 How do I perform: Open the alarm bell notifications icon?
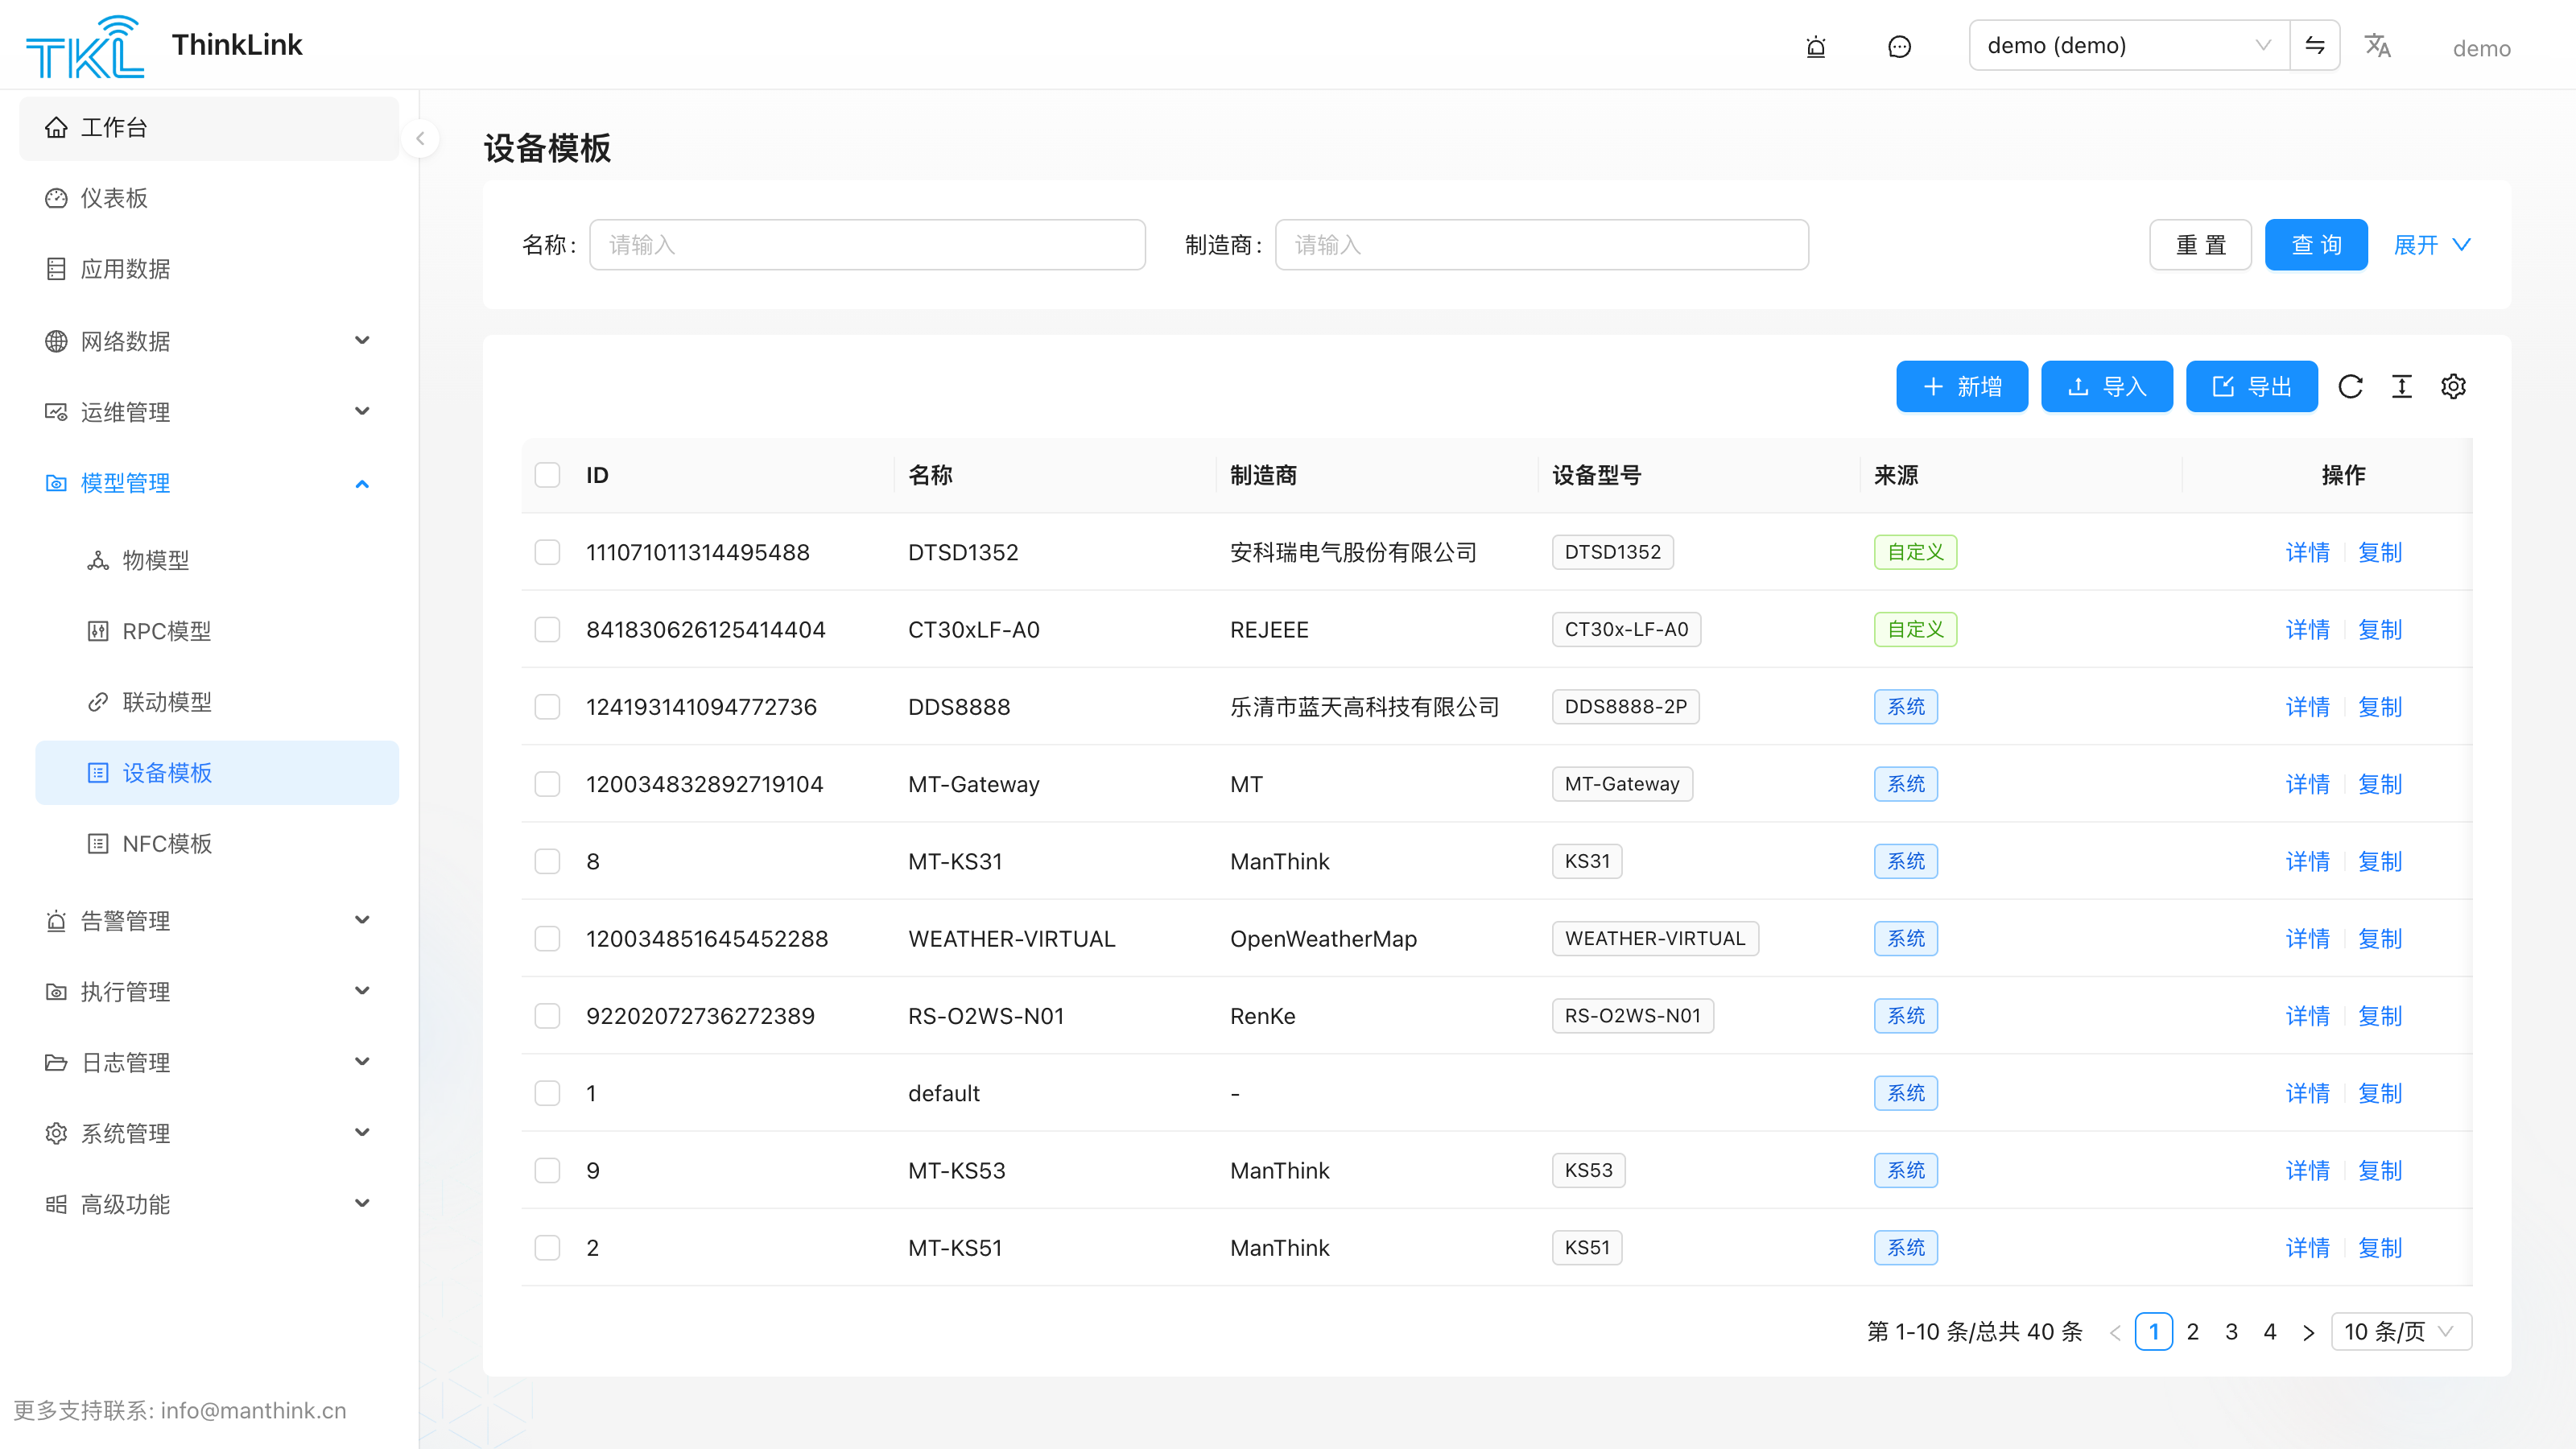(1816, 46)
